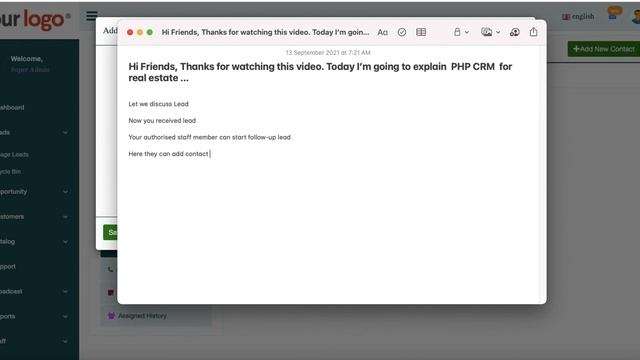Click the green Save button in the CRM dialog

pos(110,233)
